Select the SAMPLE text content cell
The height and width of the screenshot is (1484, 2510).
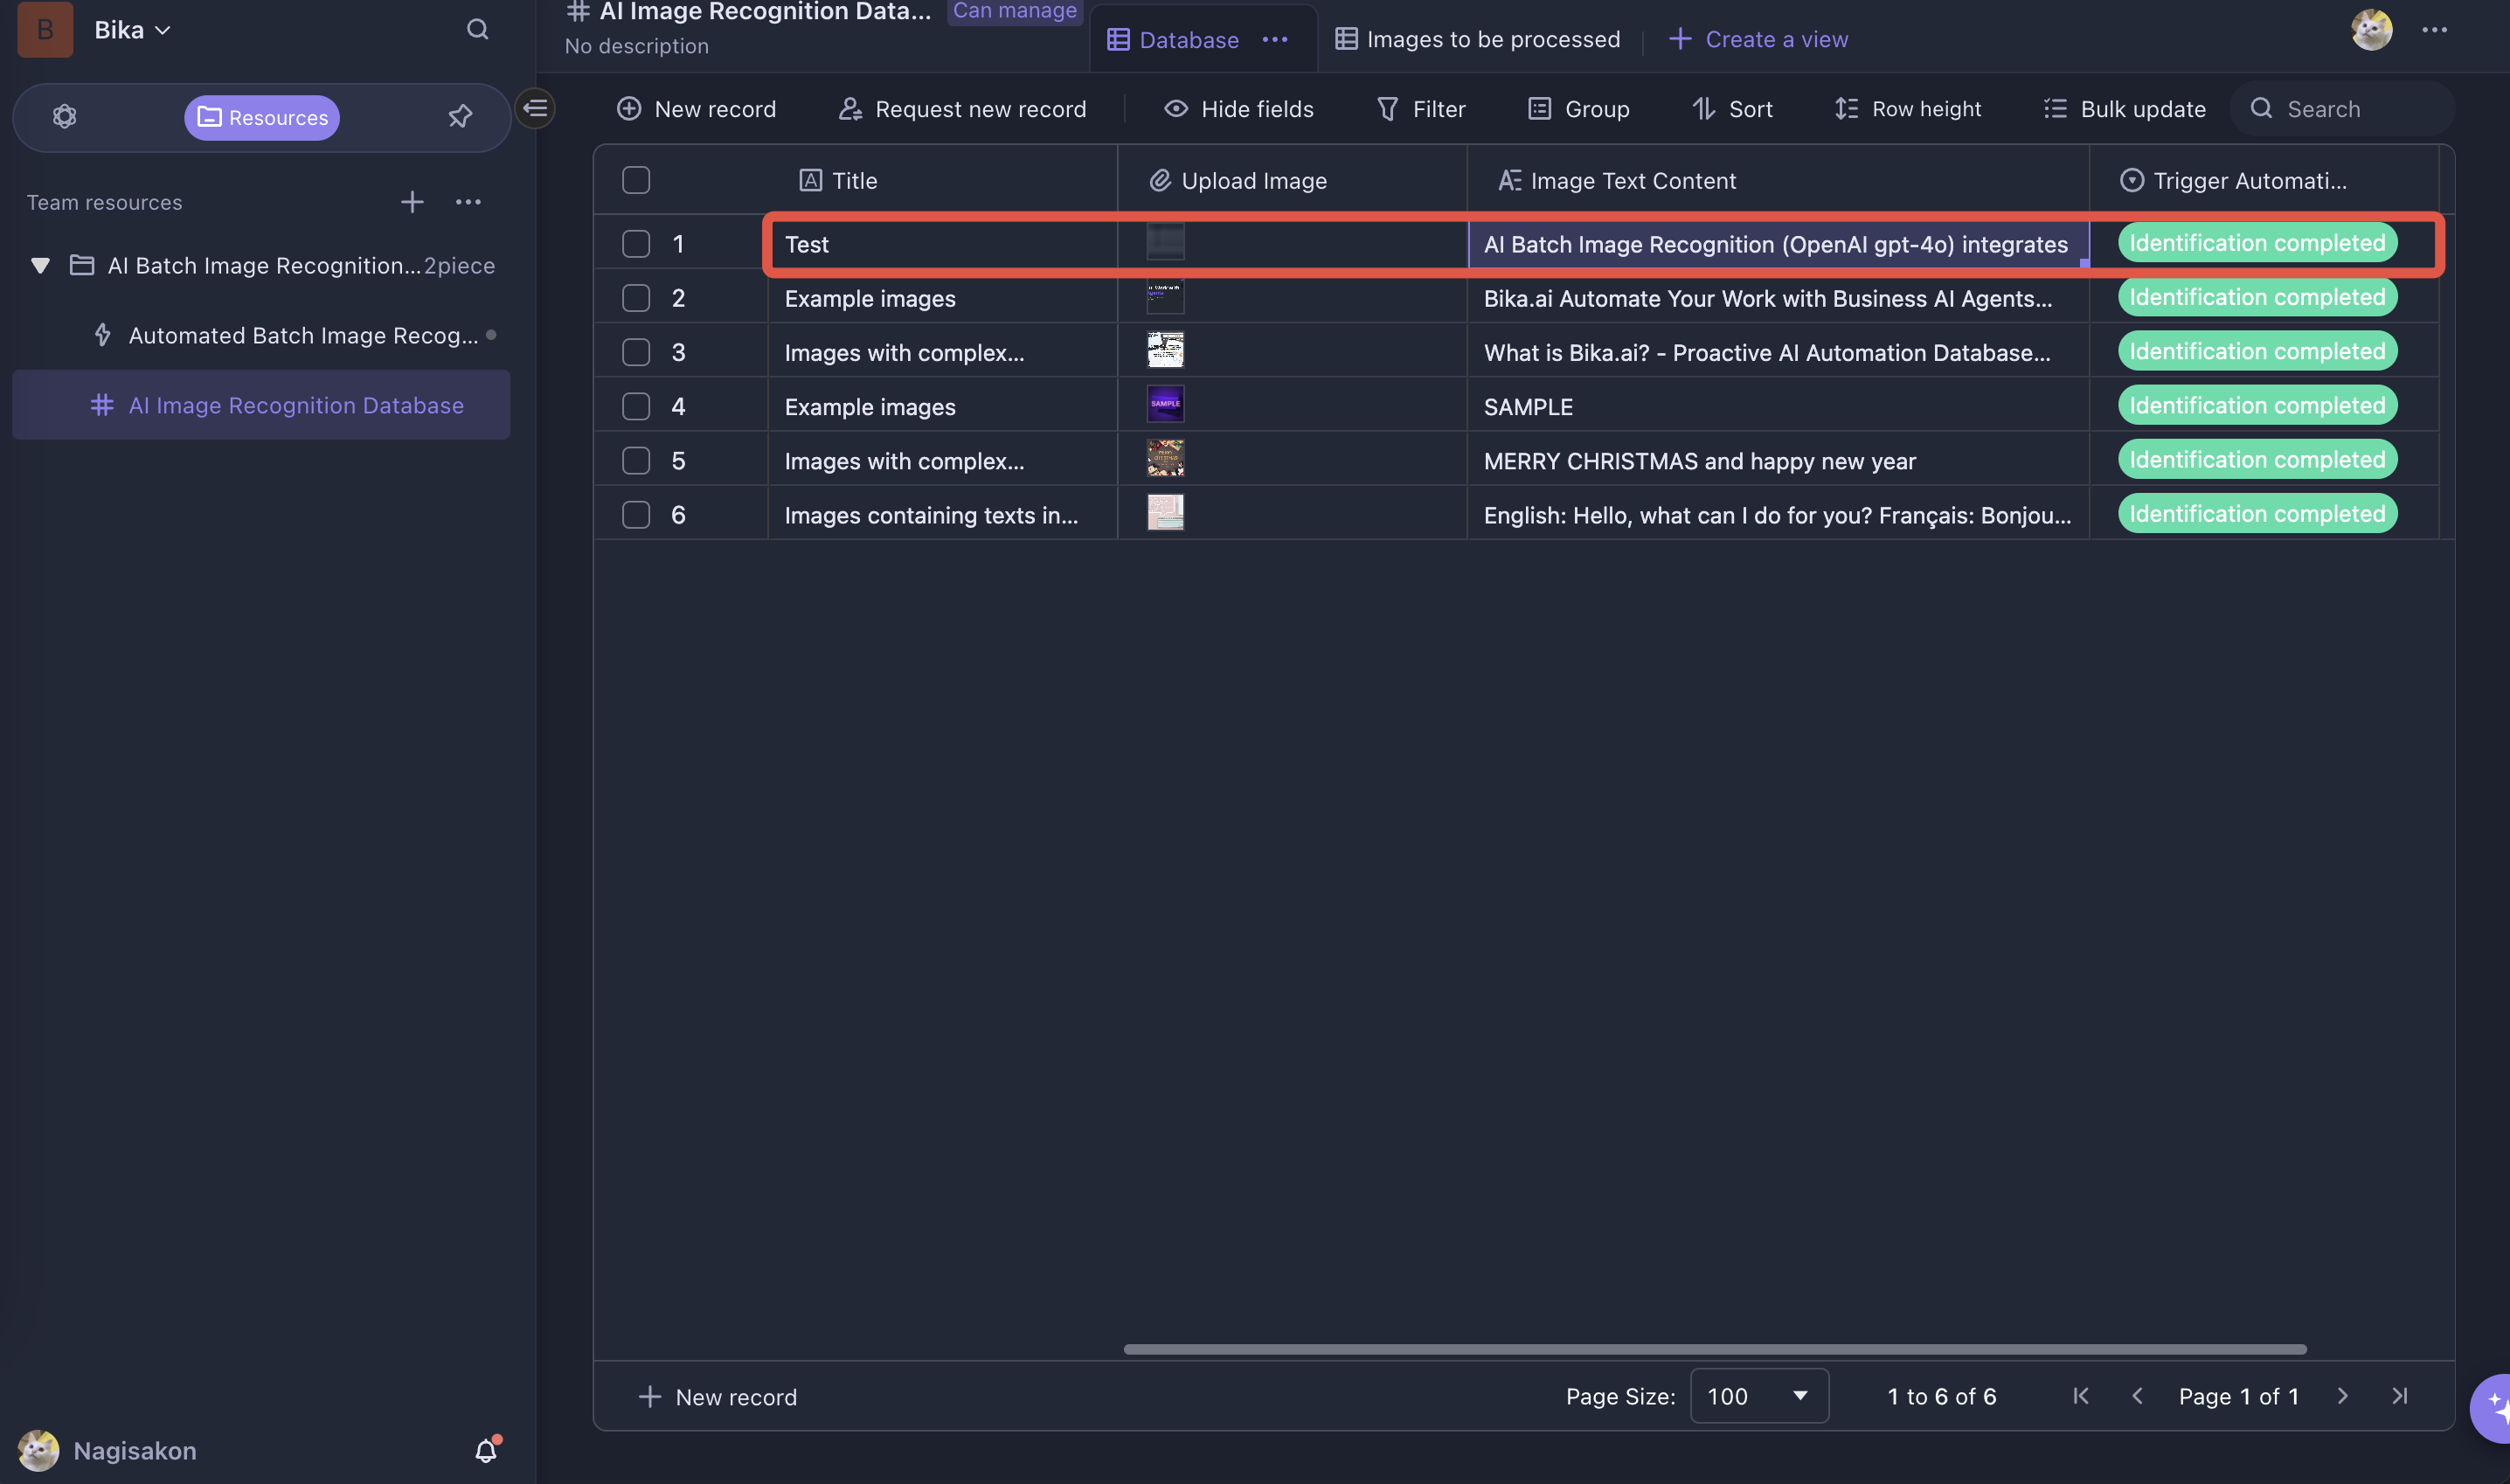pos(1778,406)
